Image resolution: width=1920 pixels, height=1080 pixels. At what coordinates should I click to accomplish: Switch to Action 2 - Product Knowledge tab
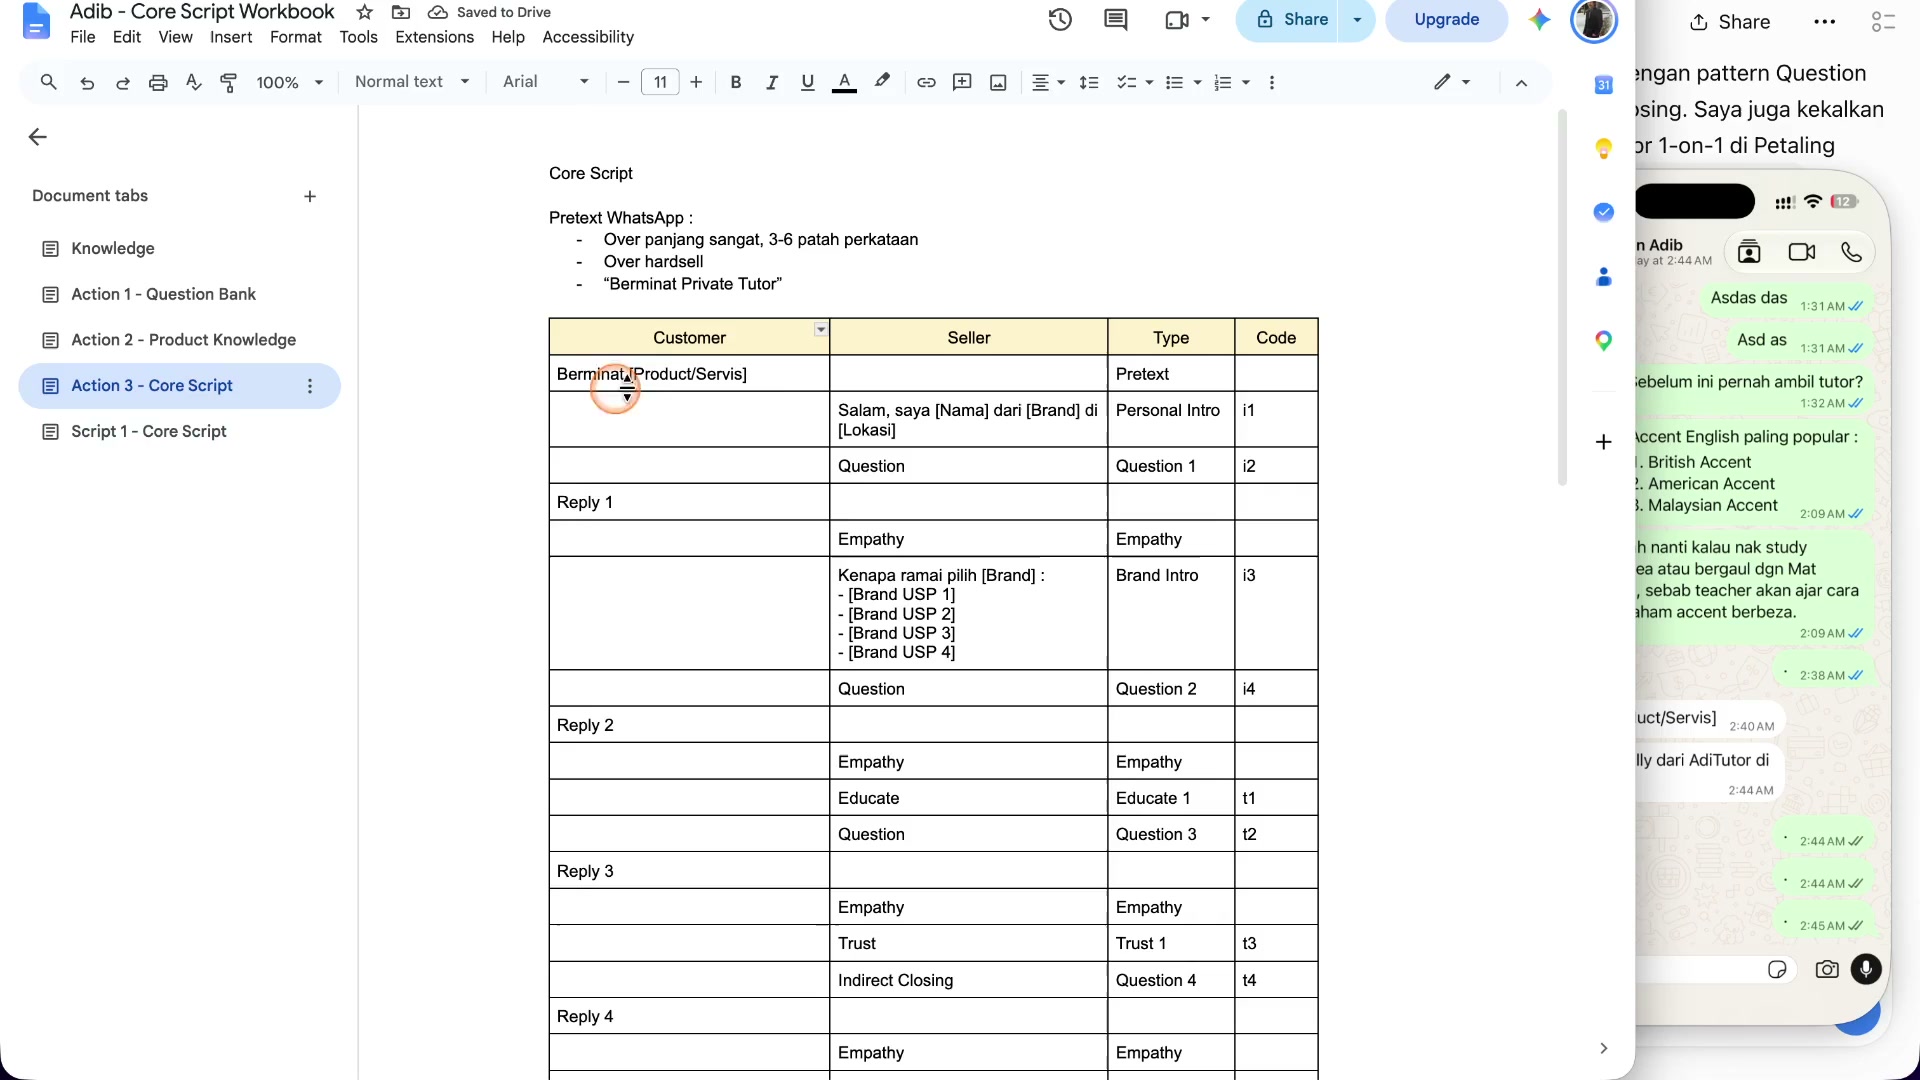click(180, 340)
